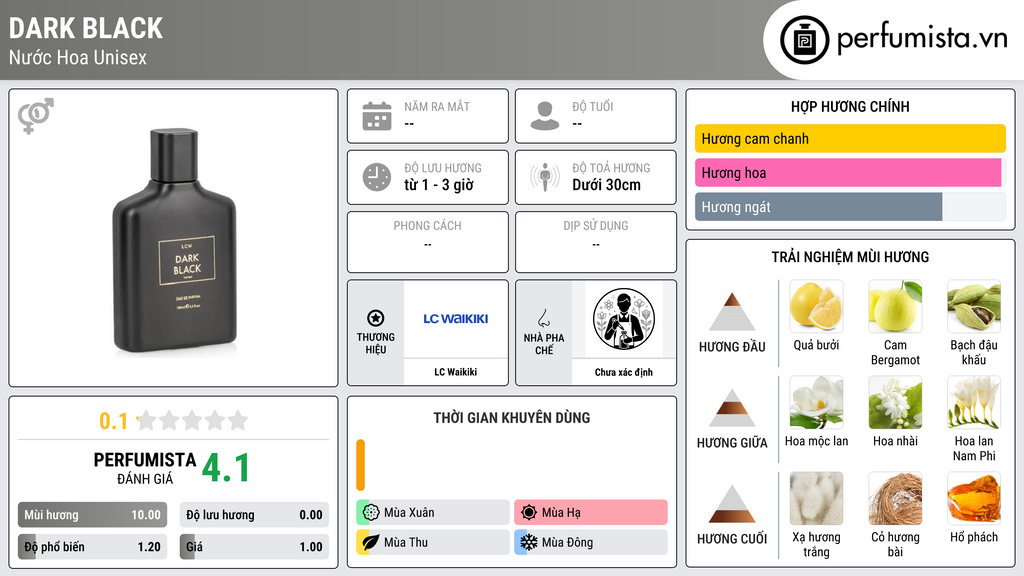Screen dimensions: 1024x576
Task: Click the Độ lưu hương 0.00 score bar
Action: (x=254, y=515)
